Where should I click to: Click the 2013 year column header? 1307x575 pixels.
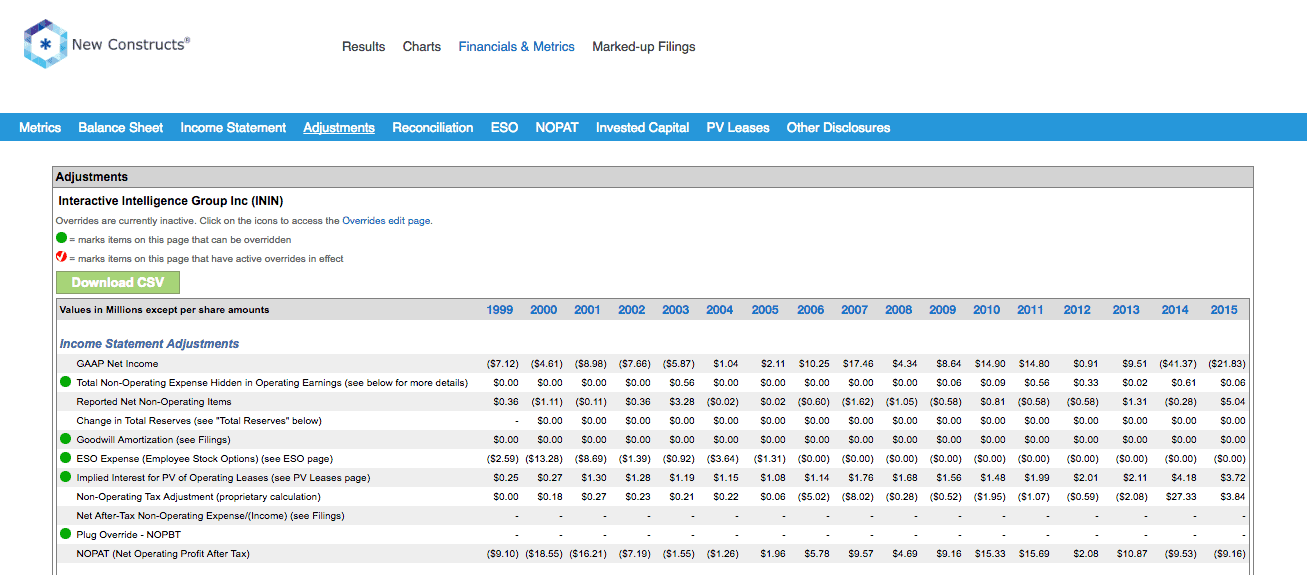tap(1126, 310)
